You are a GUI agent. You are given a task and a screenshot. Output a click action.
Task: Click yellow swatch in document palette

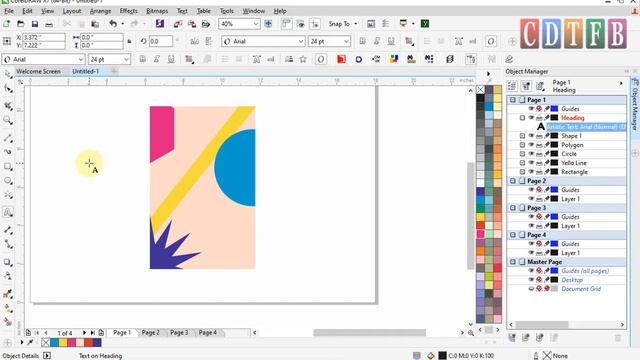pyautogui.click(x=63, y=342)
